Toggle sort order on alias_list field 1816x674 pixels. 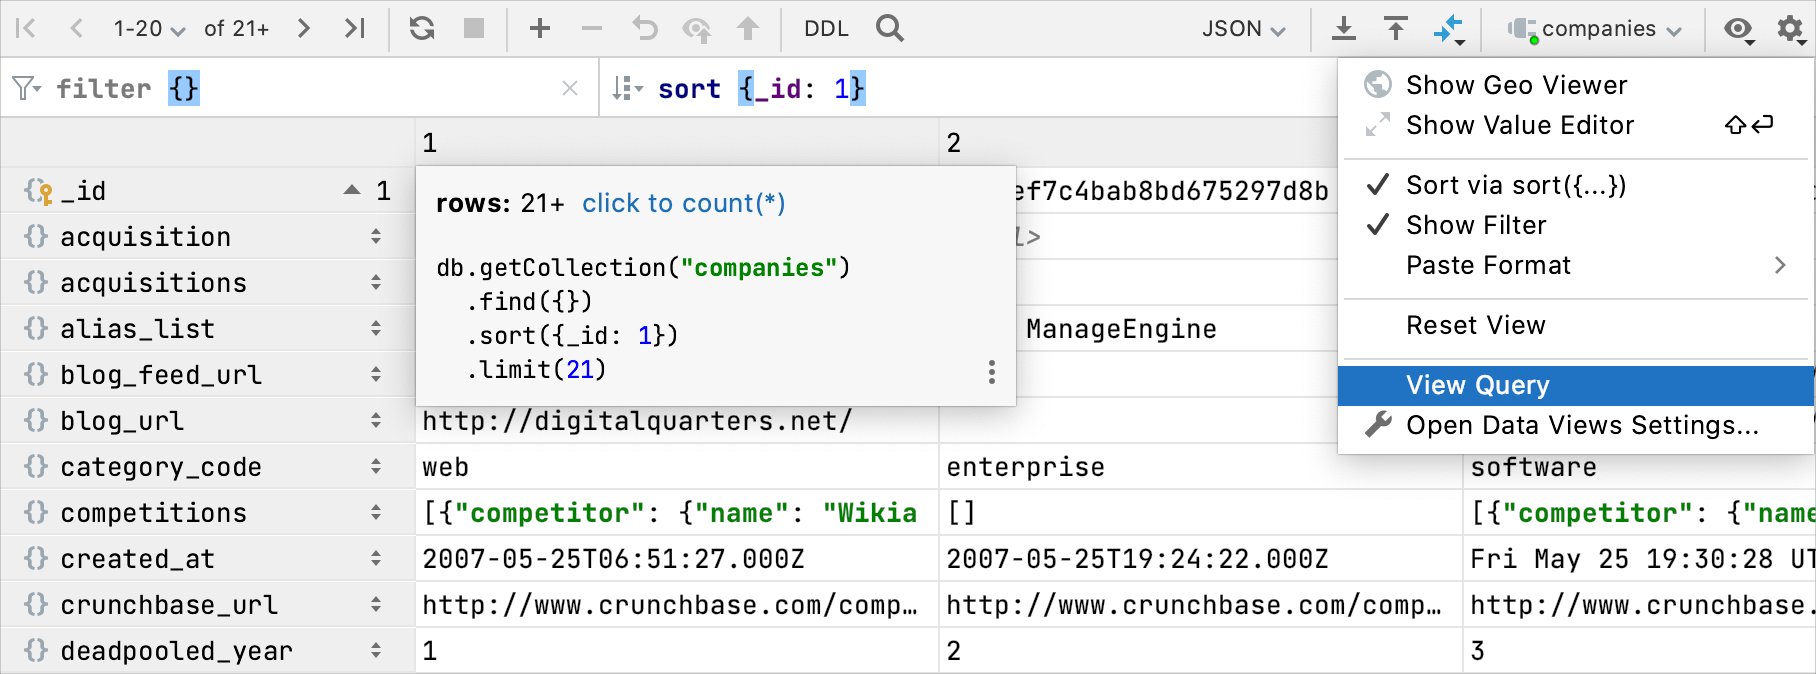[376, 328]
